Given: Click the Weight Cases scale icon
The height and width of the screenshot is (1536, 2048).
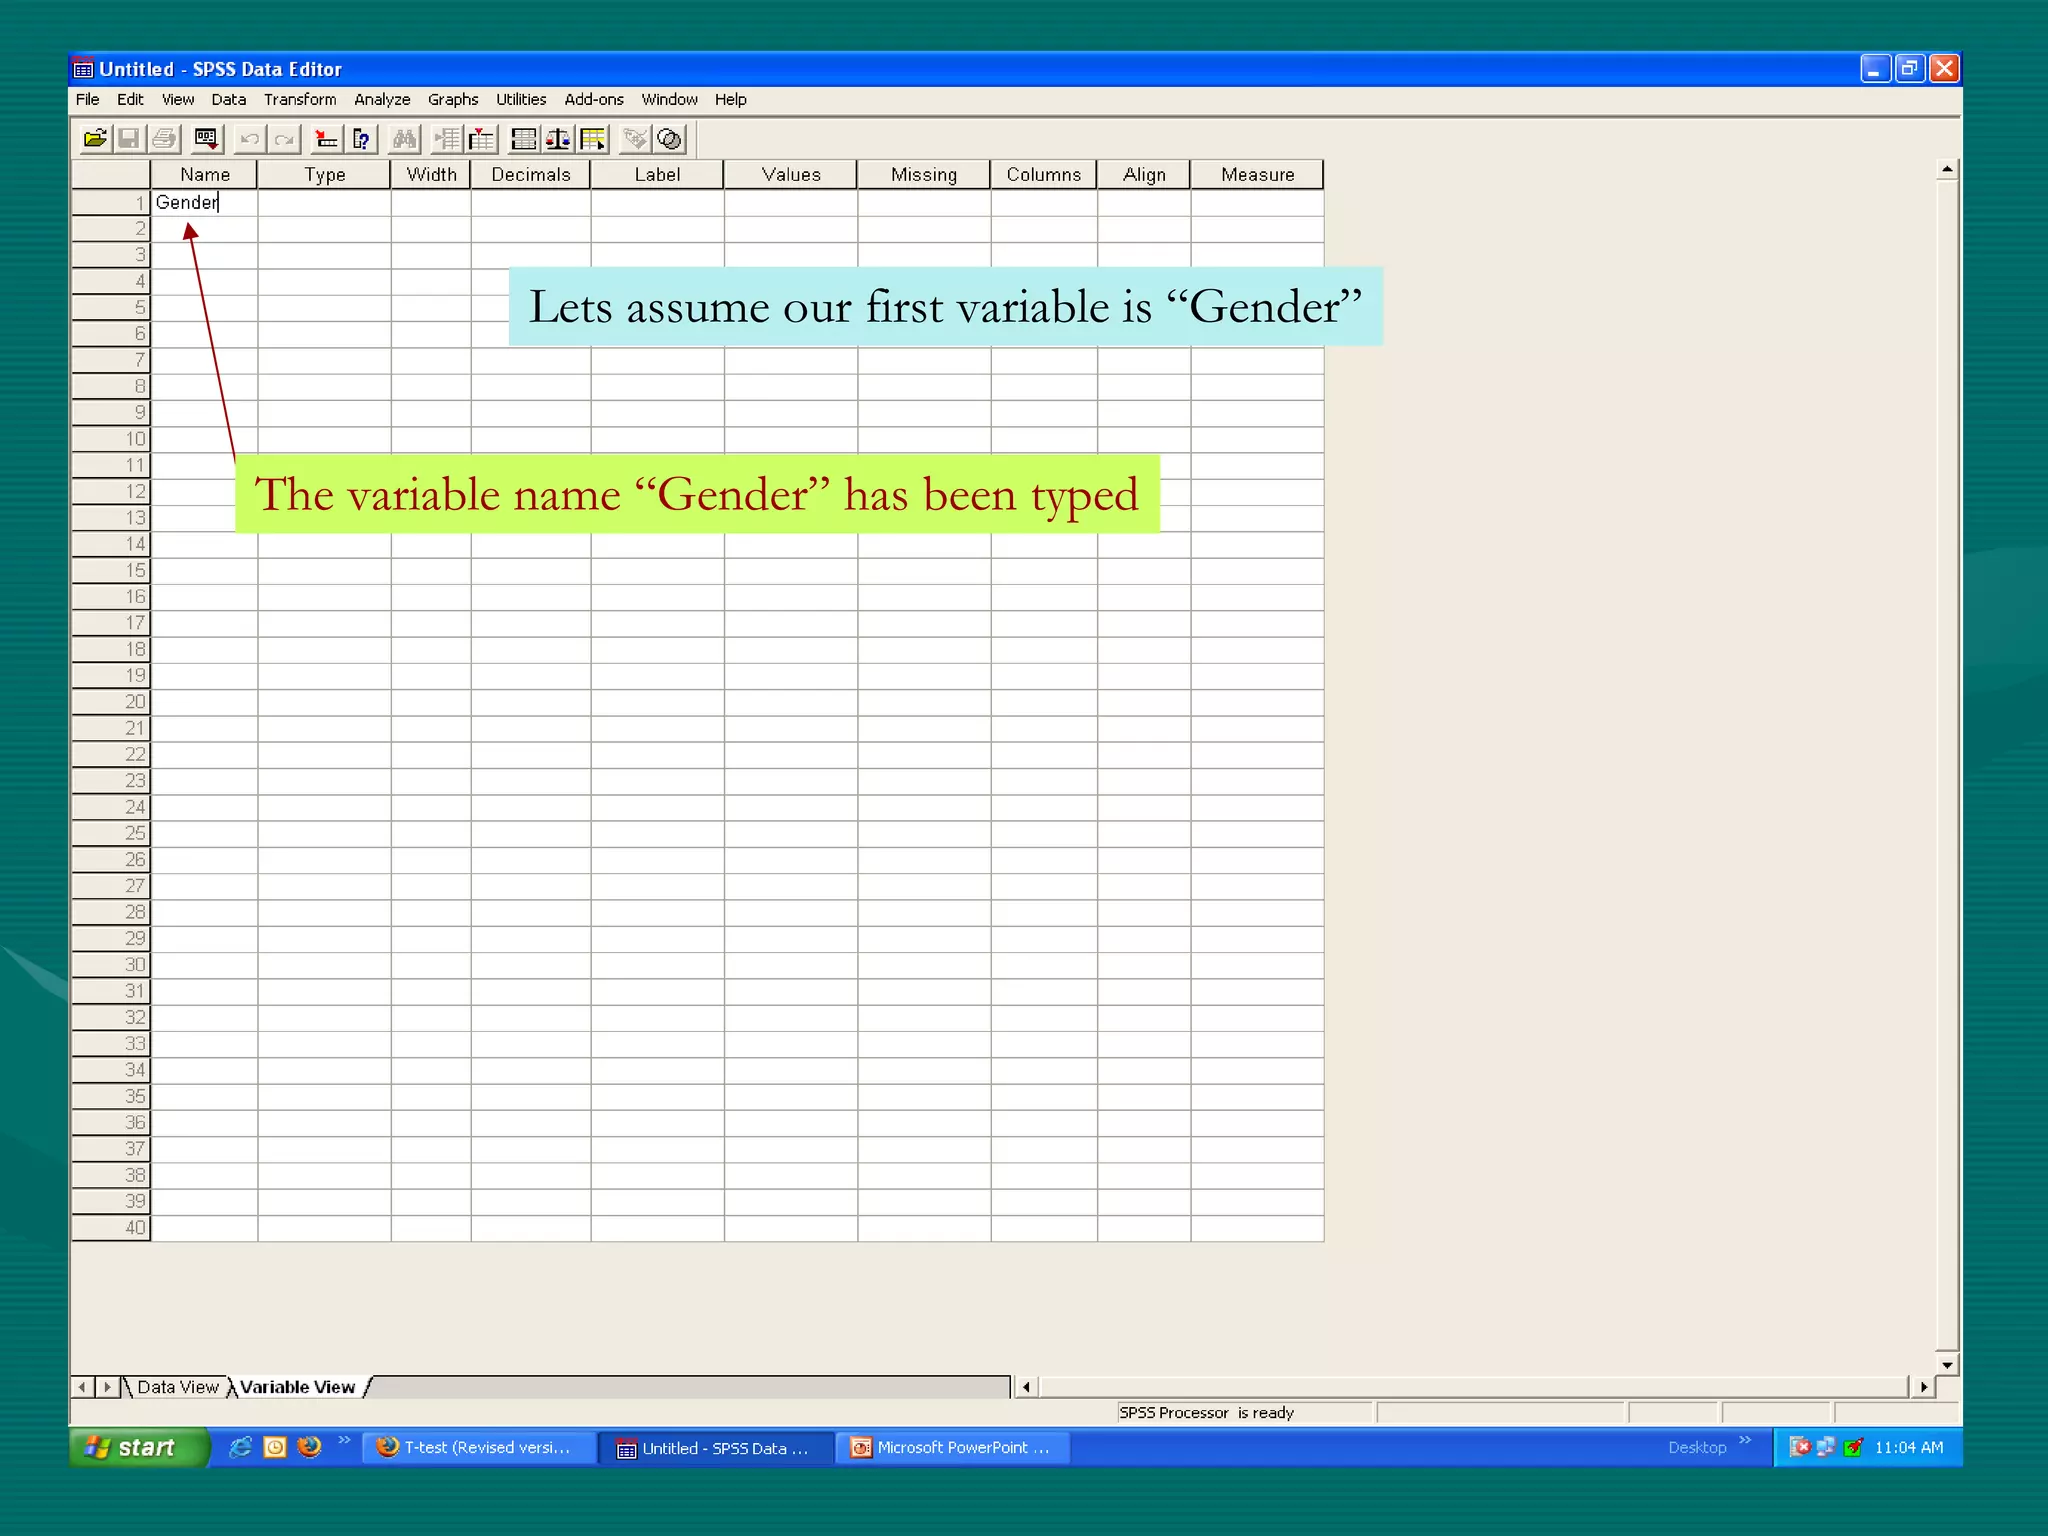Looking at the screenshot, I should coord(559,139).
